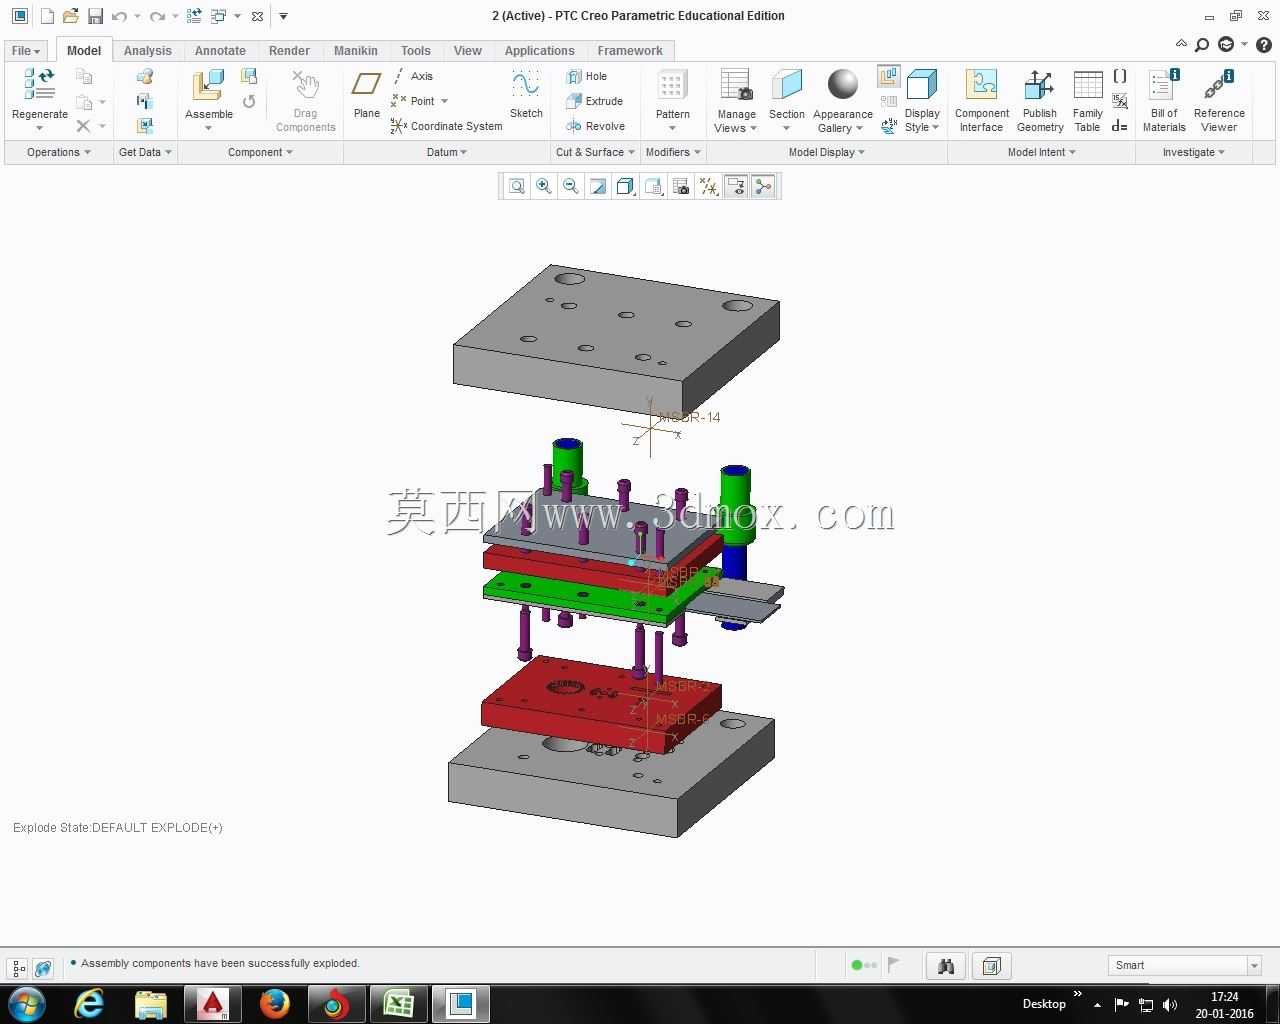
Task: Click the Undo icon
Action: 120,16
